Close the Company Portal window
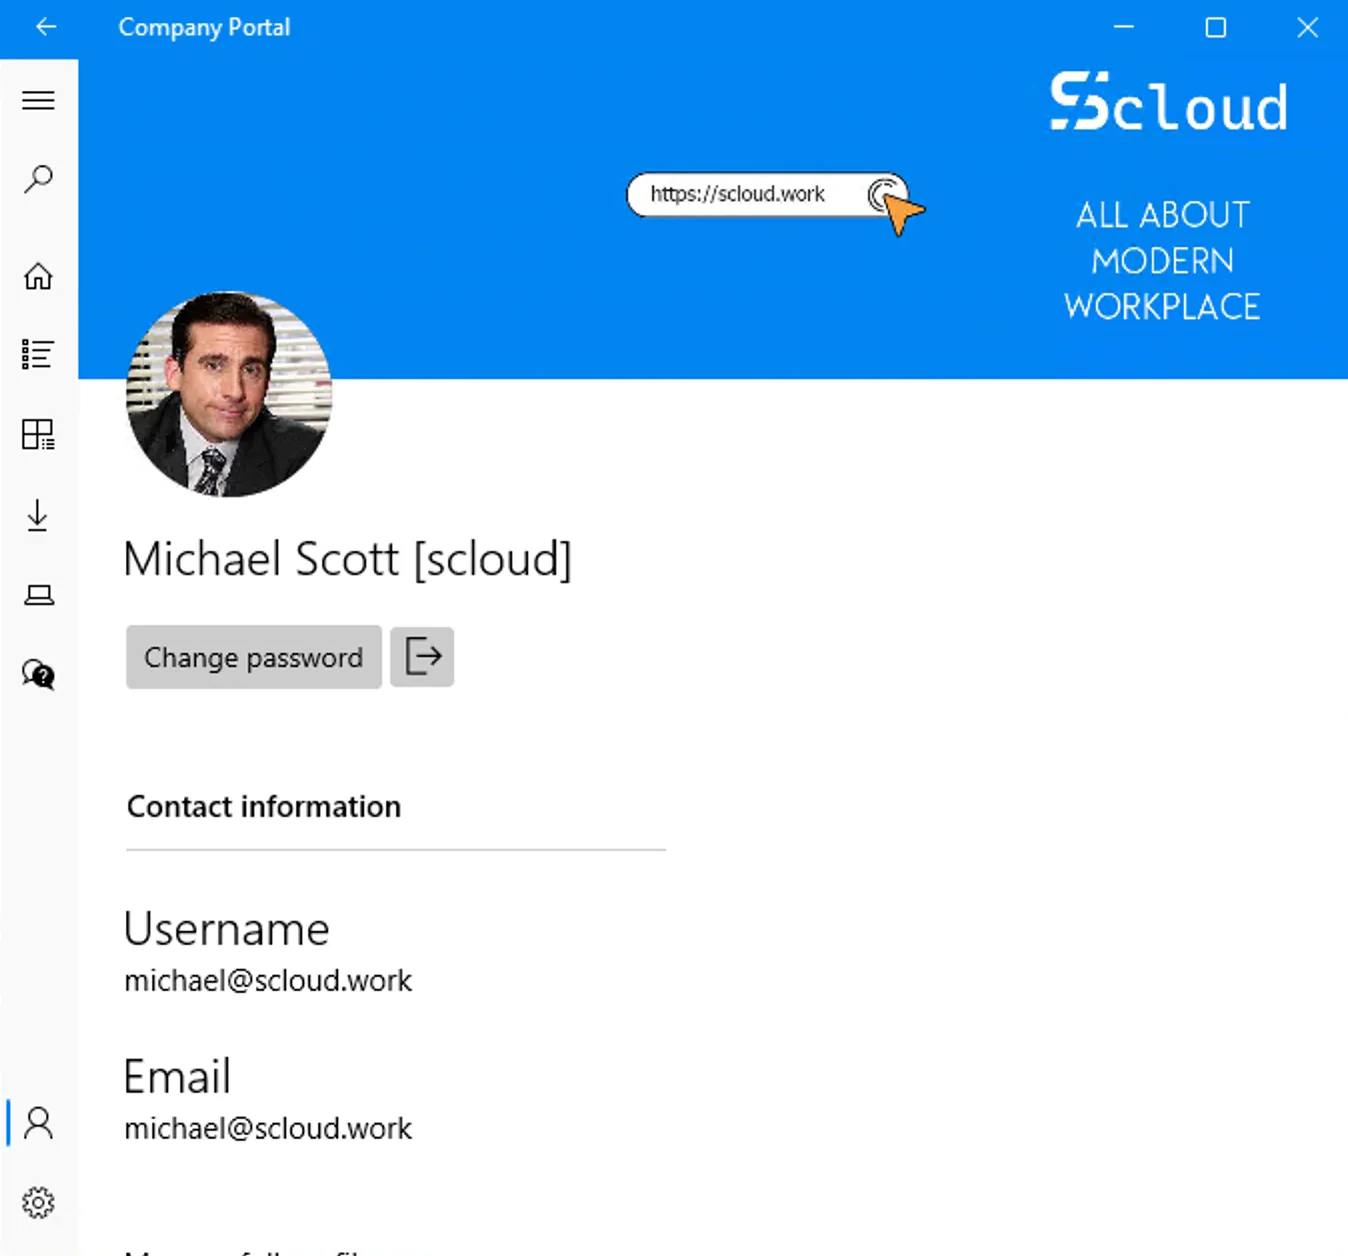1348x1256 pixels. [1307, 27]
